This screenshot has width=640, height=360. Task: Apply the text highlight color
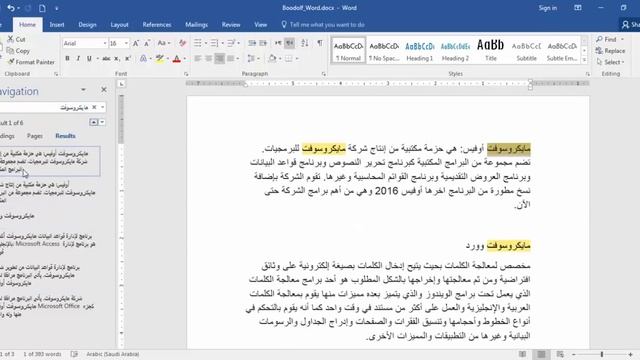160,59
